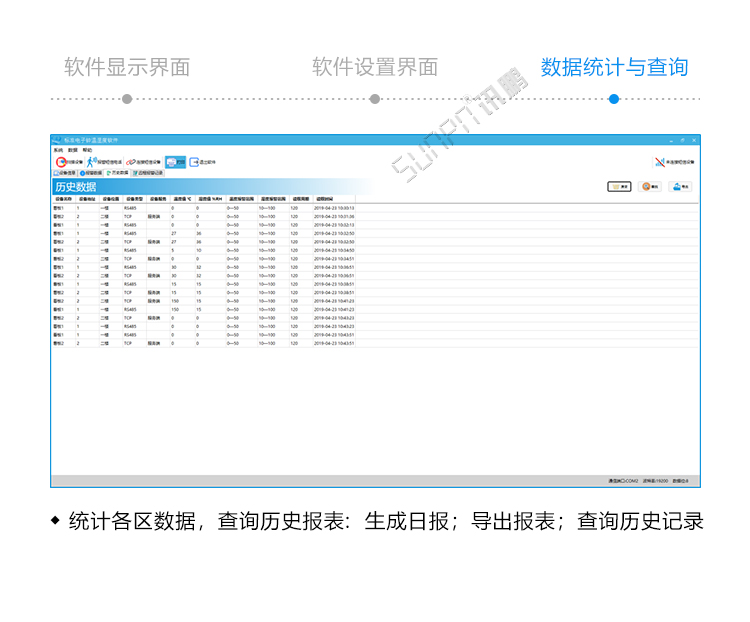Click the orange magnifier query button
The height and width of the screenshot is (622, 750).
(x=650, y=186)
